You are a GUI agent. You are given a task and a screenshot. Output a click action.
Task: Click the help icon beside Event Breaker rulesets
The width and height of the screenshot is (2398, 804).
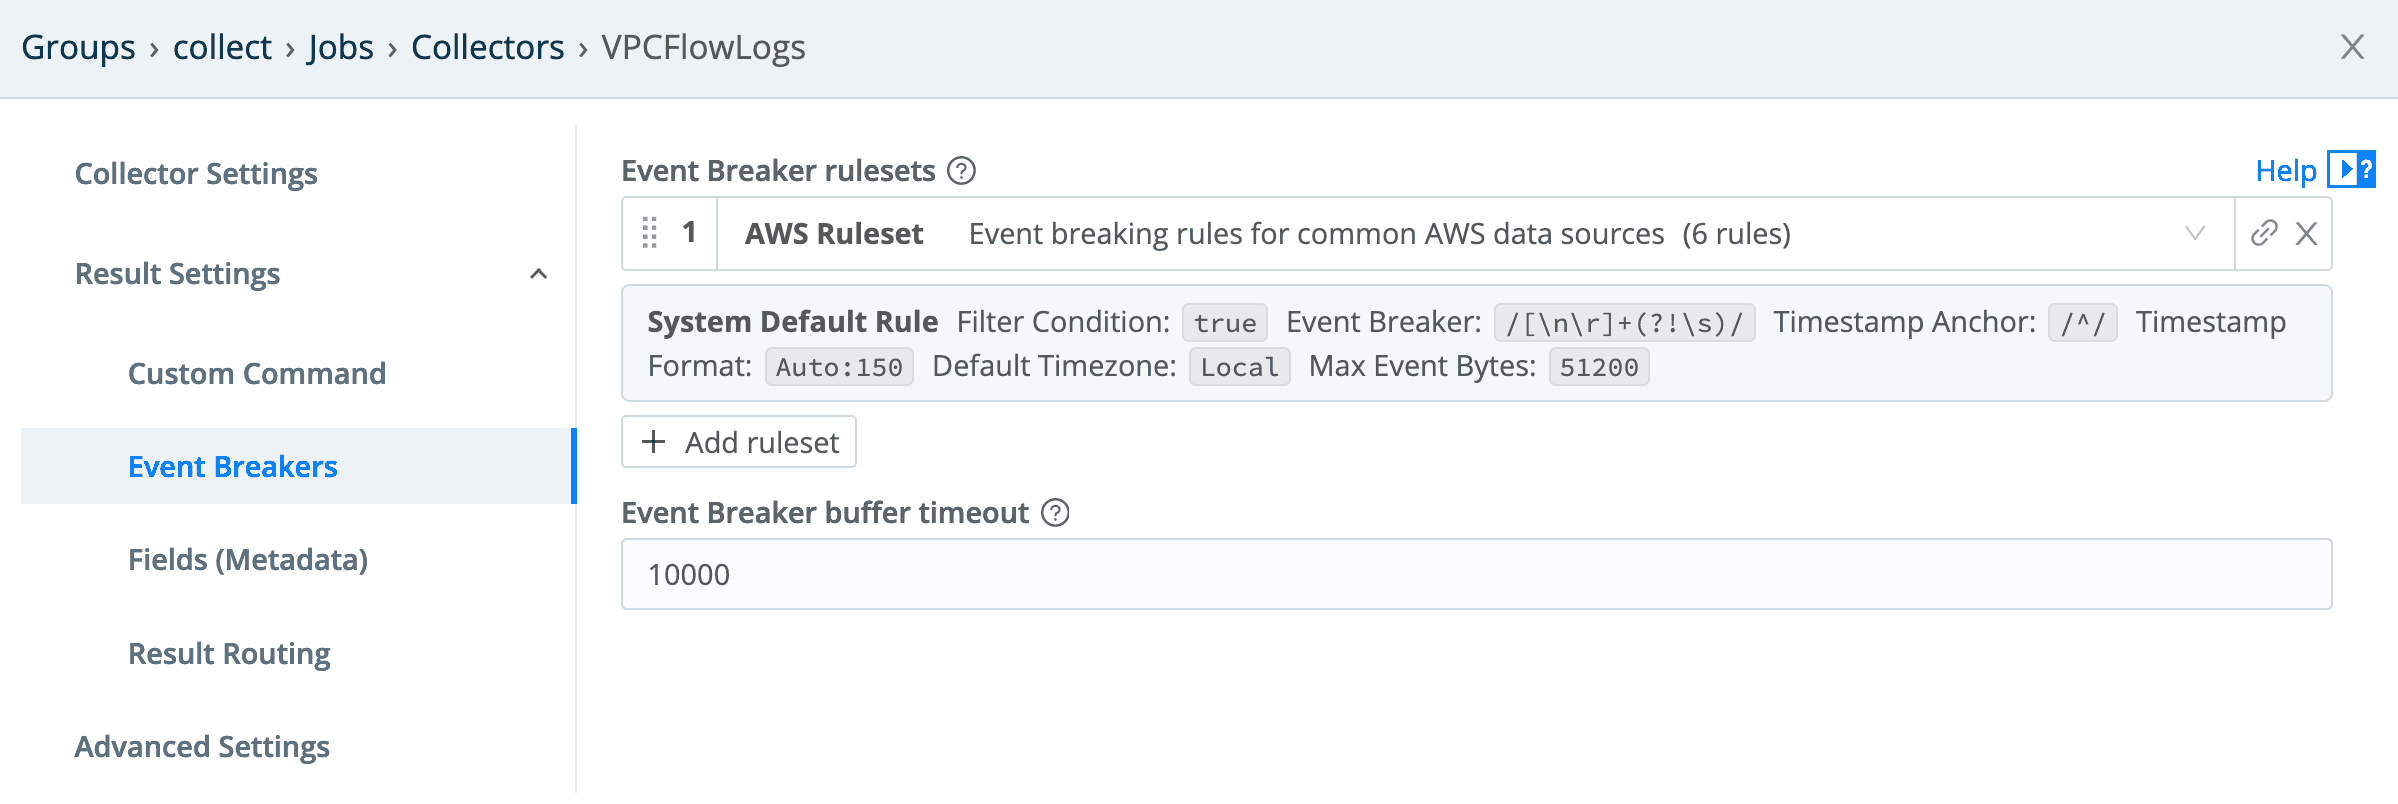click(961, 171)
